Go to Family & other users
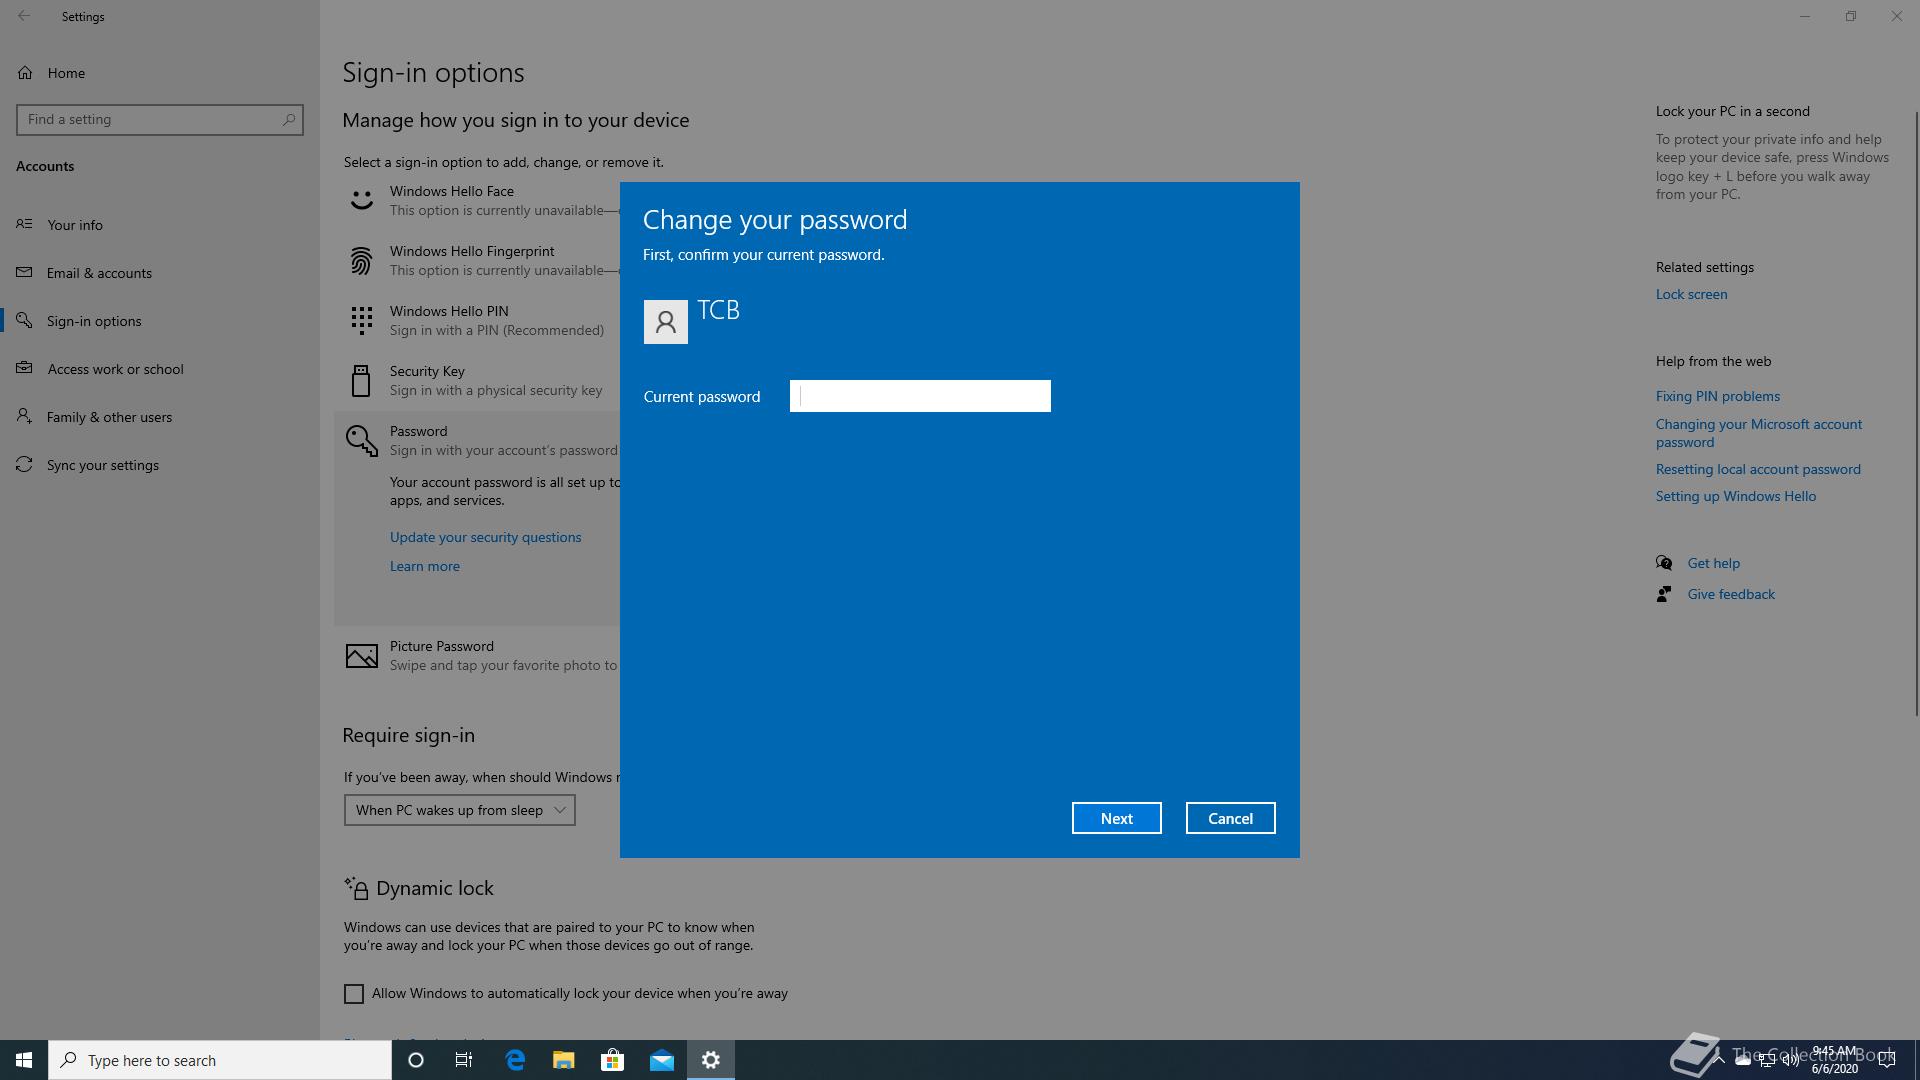Viewport: 1920px width, 1080px height. [x=109, y=417]
